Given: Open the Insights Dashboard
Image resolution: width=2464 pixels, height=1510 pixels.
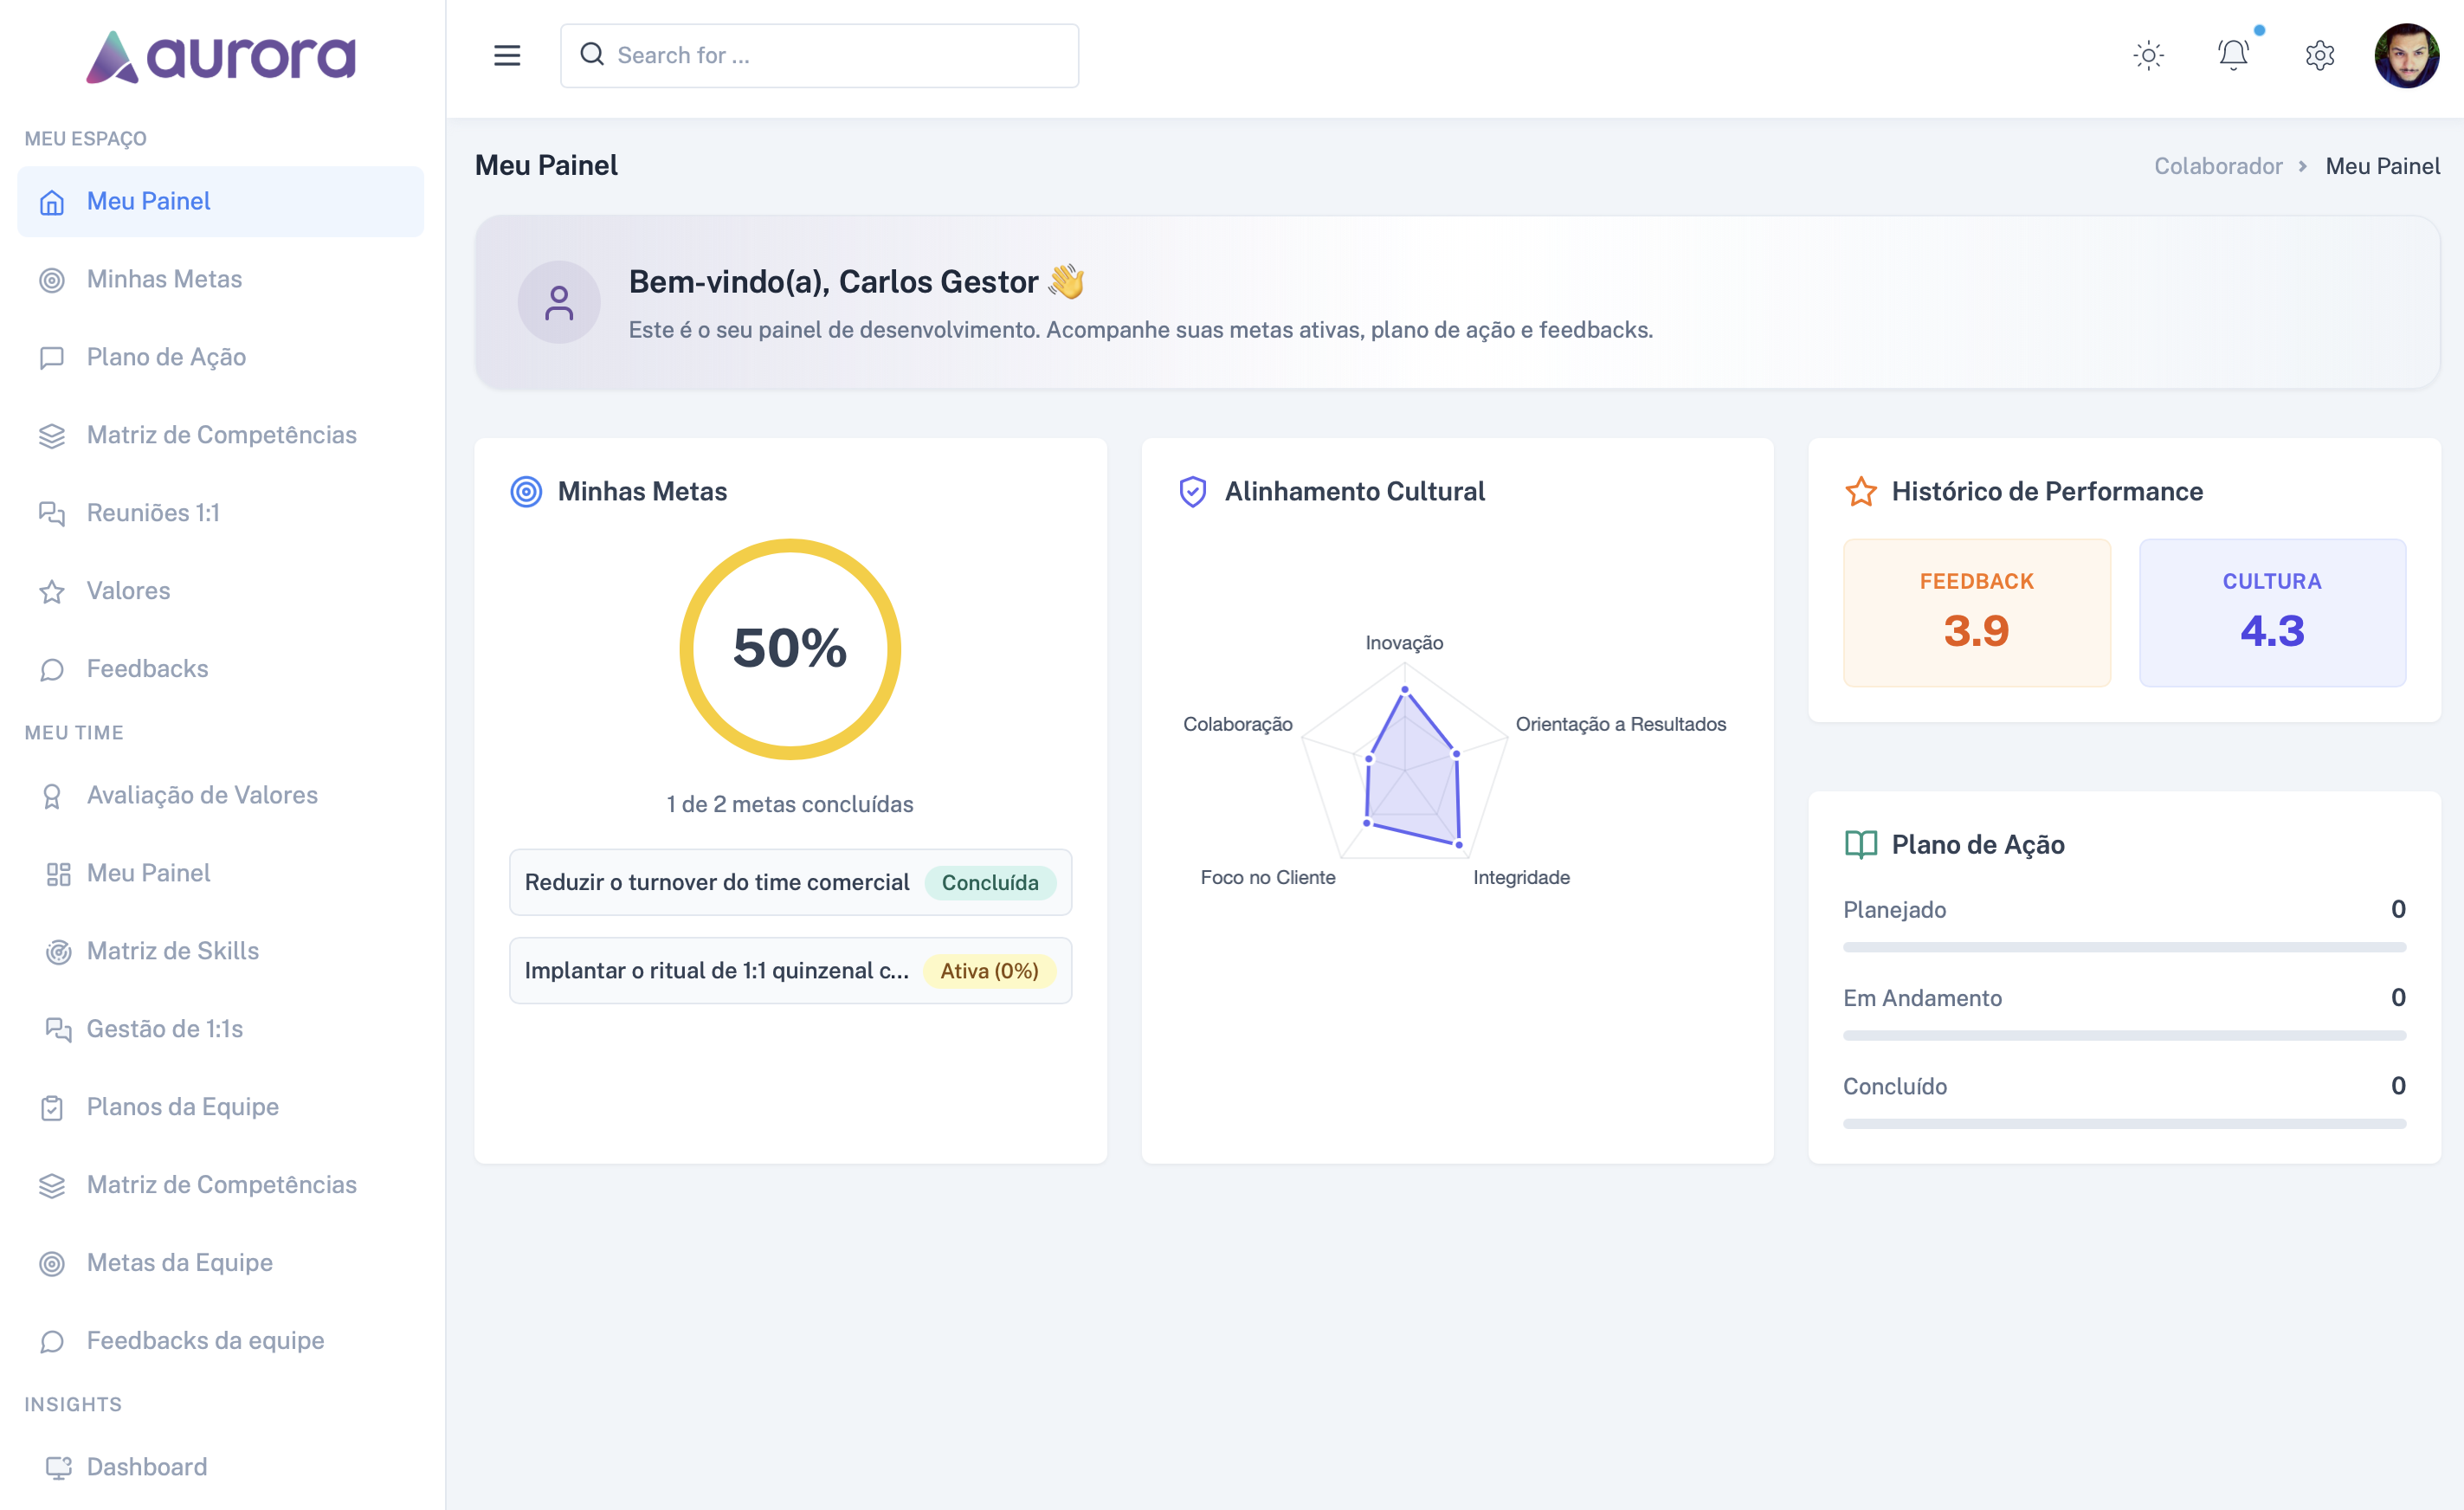Looking at the screenshot, I should 220,1467.
